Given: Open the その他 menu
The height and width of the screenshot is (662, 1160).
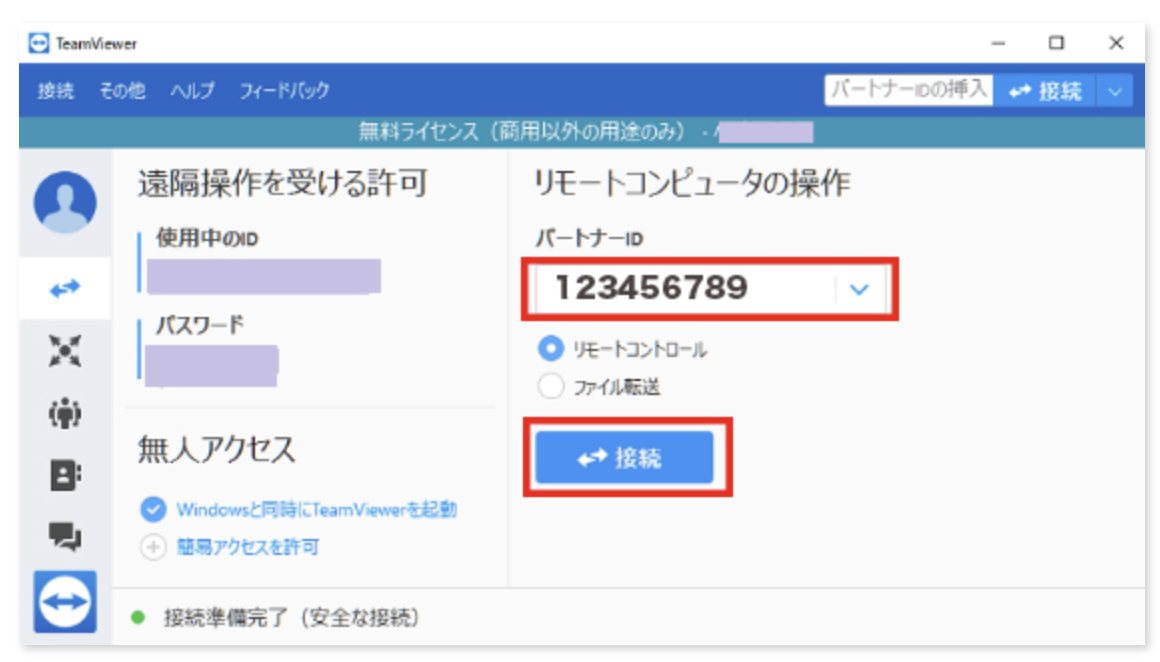Looking at the screenshot, I should click(x=123, y=91).
